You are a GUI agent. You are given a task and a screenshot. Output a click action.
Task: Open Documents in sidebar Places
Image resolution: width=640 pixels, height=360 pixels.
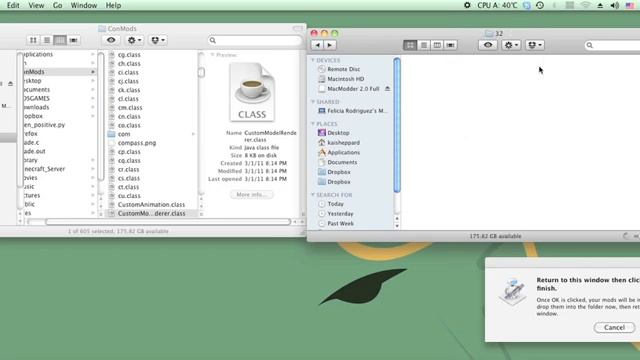[x=342, y=162]
